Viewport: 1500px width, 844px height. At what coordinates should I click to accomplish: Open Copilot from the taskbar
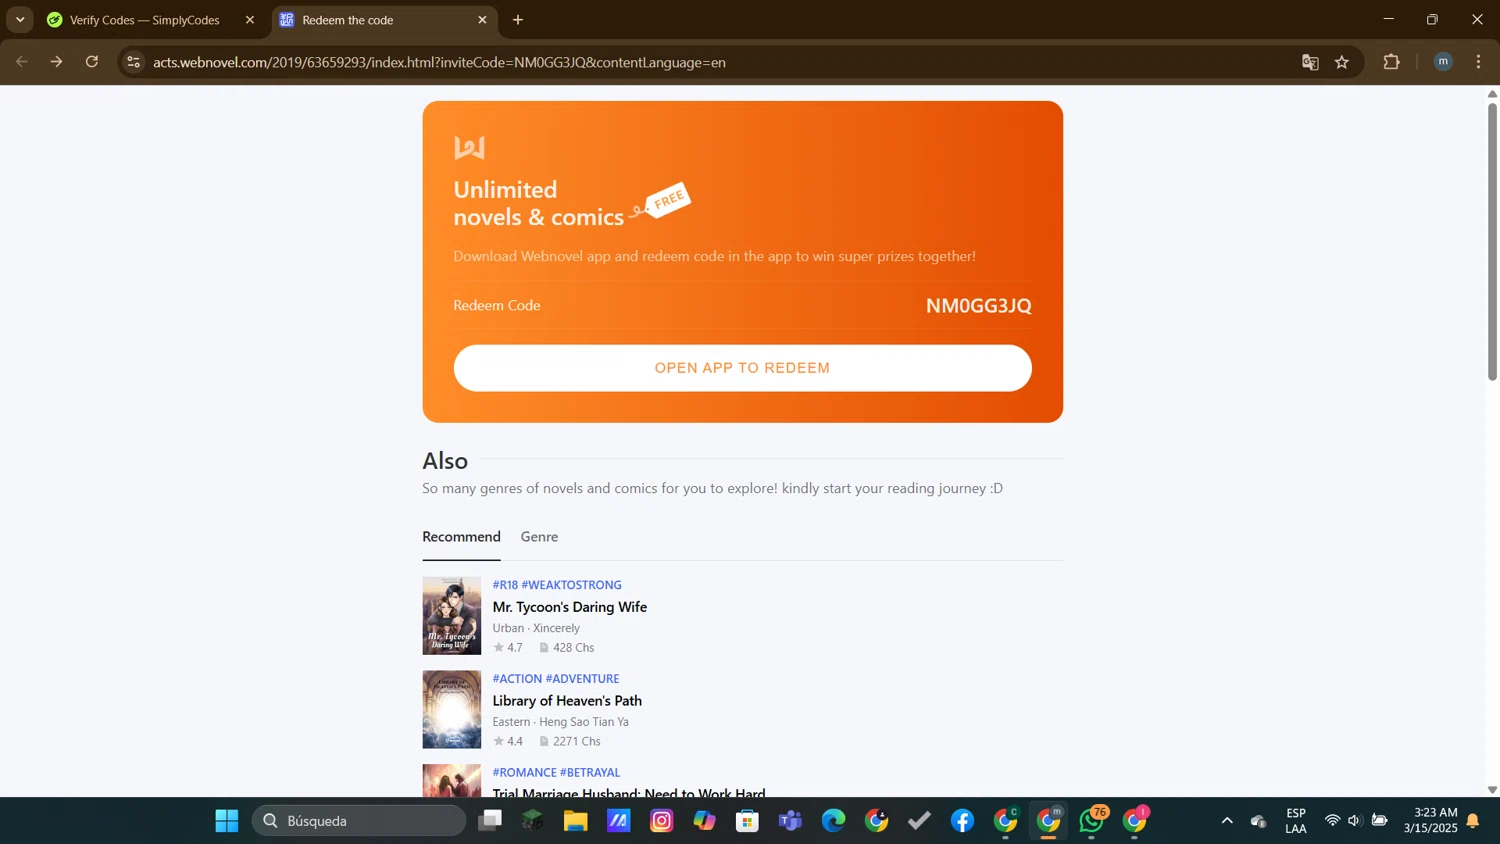(704, 821)
